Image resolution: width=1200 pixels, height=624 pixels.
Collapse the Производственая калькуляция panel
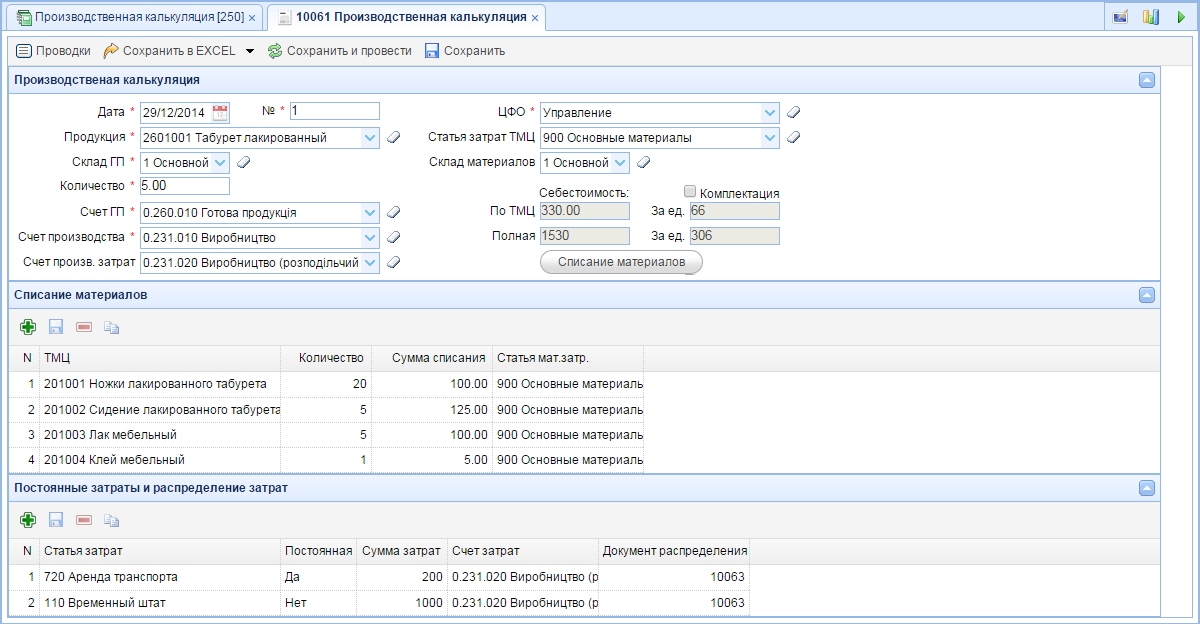[x=1147, y=80]
